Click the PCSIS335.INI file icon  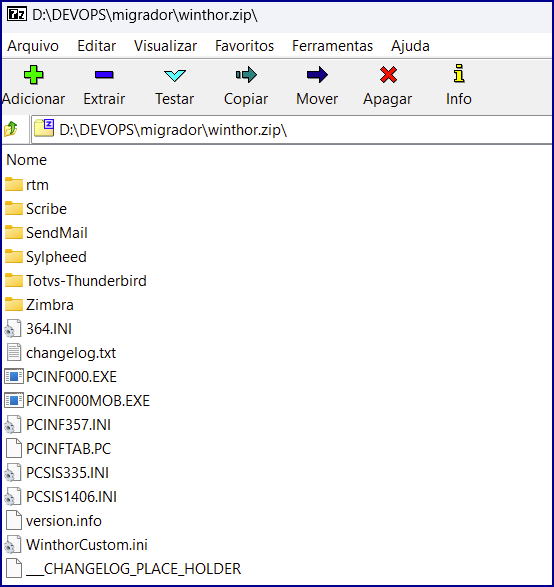[13, 472]
